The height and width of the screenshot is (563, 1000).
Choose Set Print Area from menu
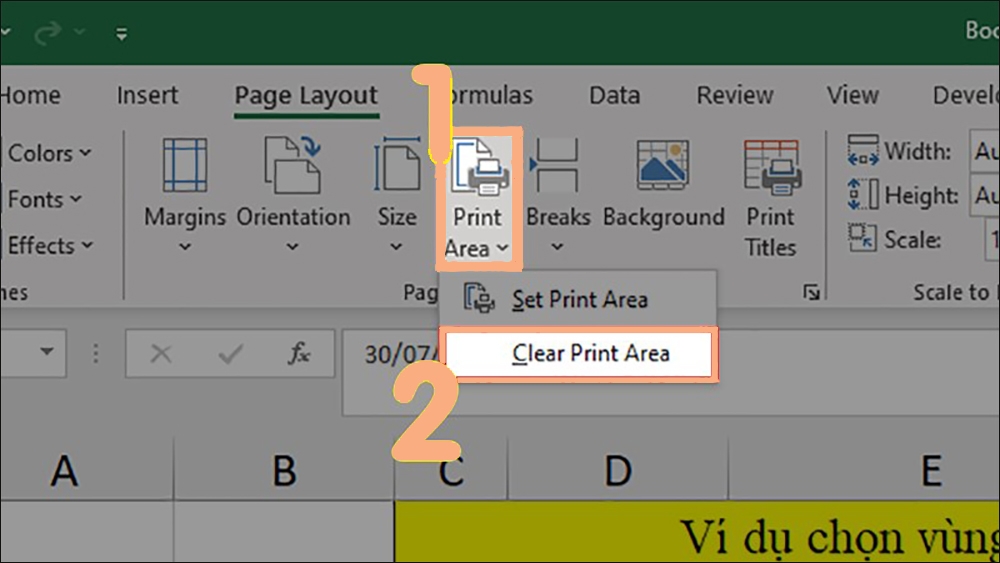[578, 299]
